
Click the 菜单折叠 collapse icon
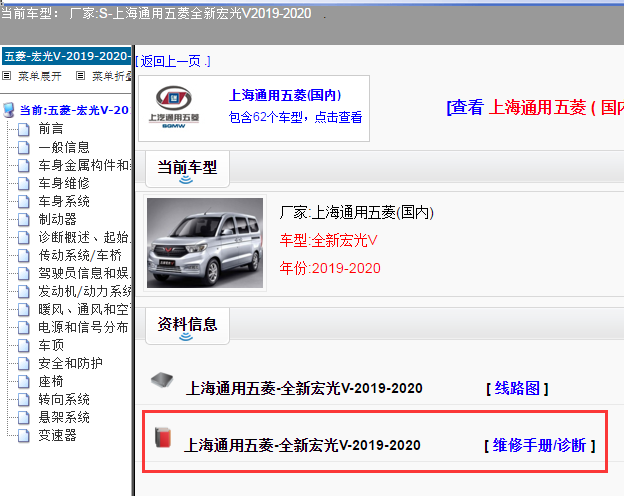pos(80,76)
